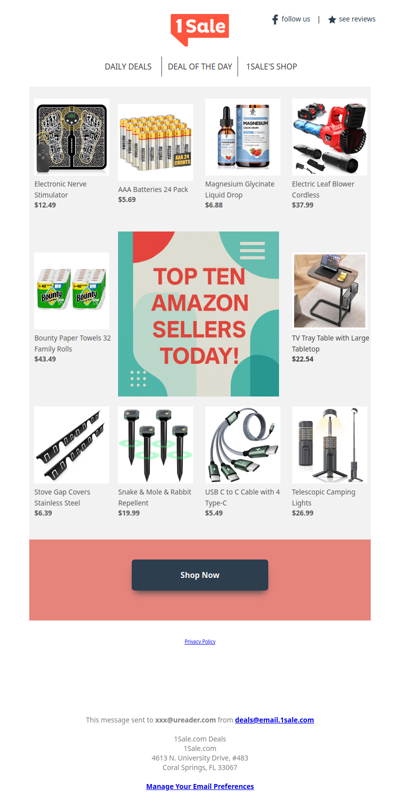Open DEAL OF THE DAY menu link
The image size is (400, 805).
[x=200, y=66]
